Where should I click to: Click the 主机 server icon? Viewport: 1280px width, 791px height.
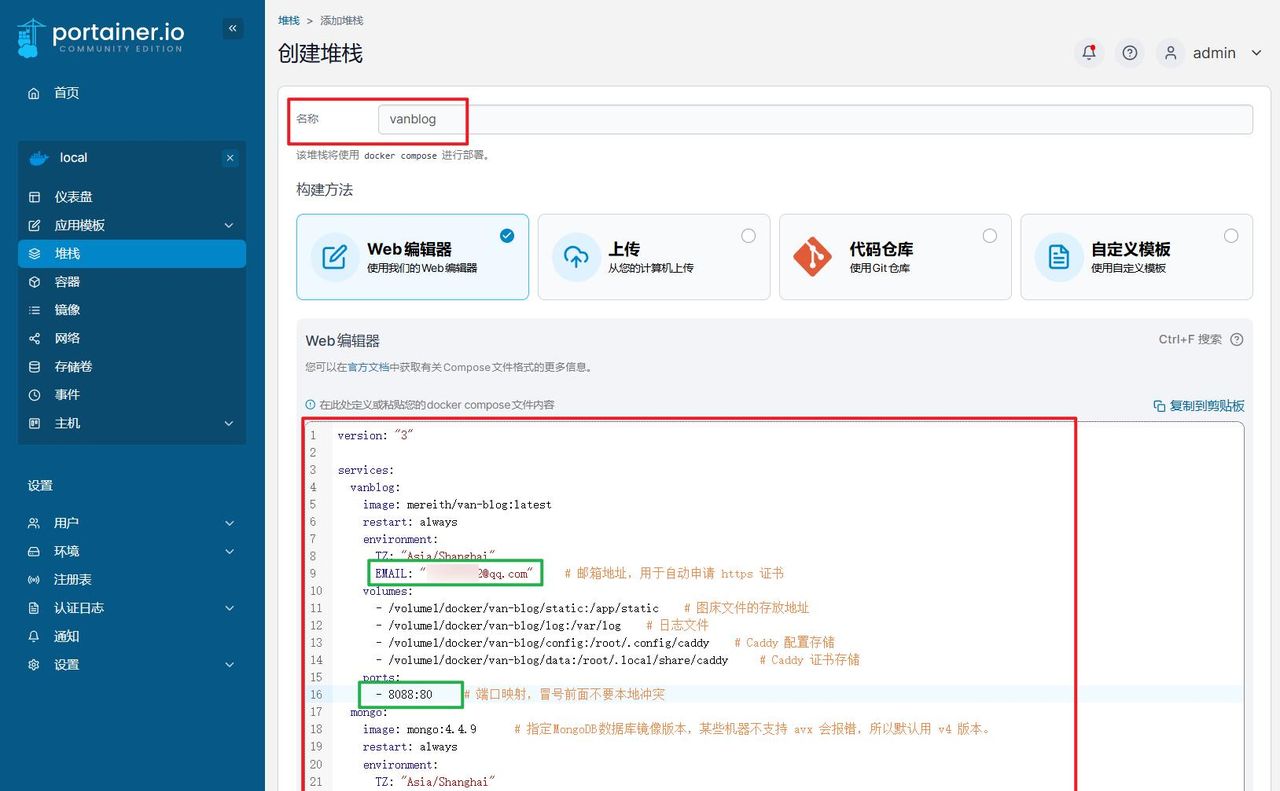(35, 423)
